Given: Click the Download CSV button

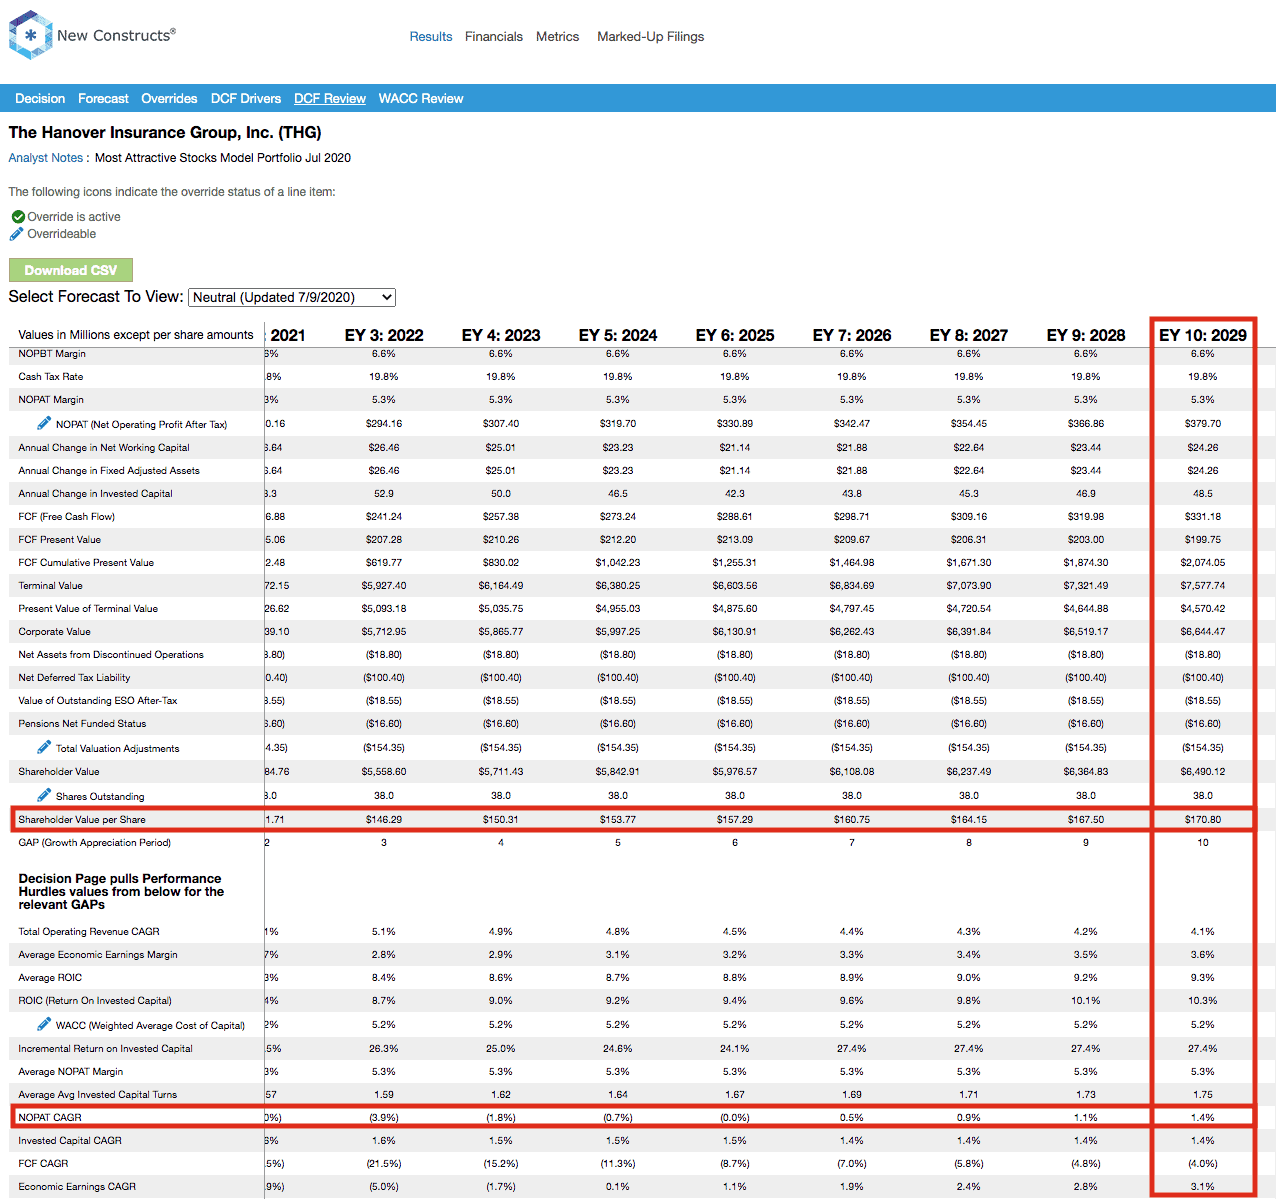Looking at the screenshot, I should click(x=71, y=270).
